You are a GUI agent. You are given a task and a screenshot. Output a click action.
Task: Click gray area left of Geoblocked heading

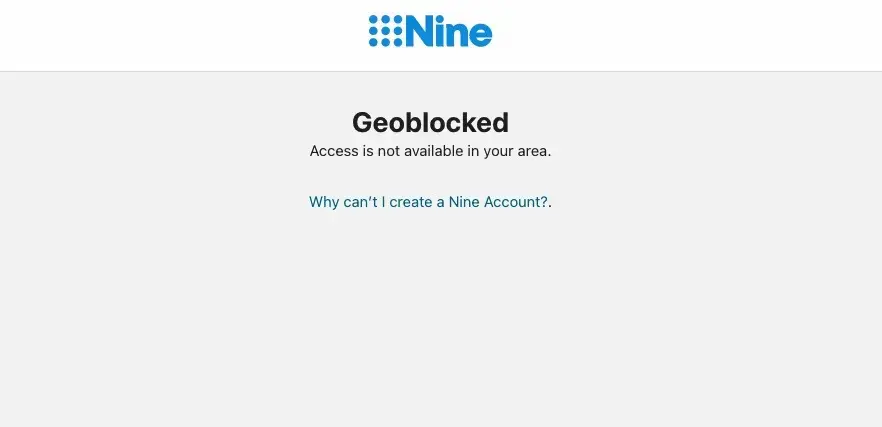coord(180,122)
